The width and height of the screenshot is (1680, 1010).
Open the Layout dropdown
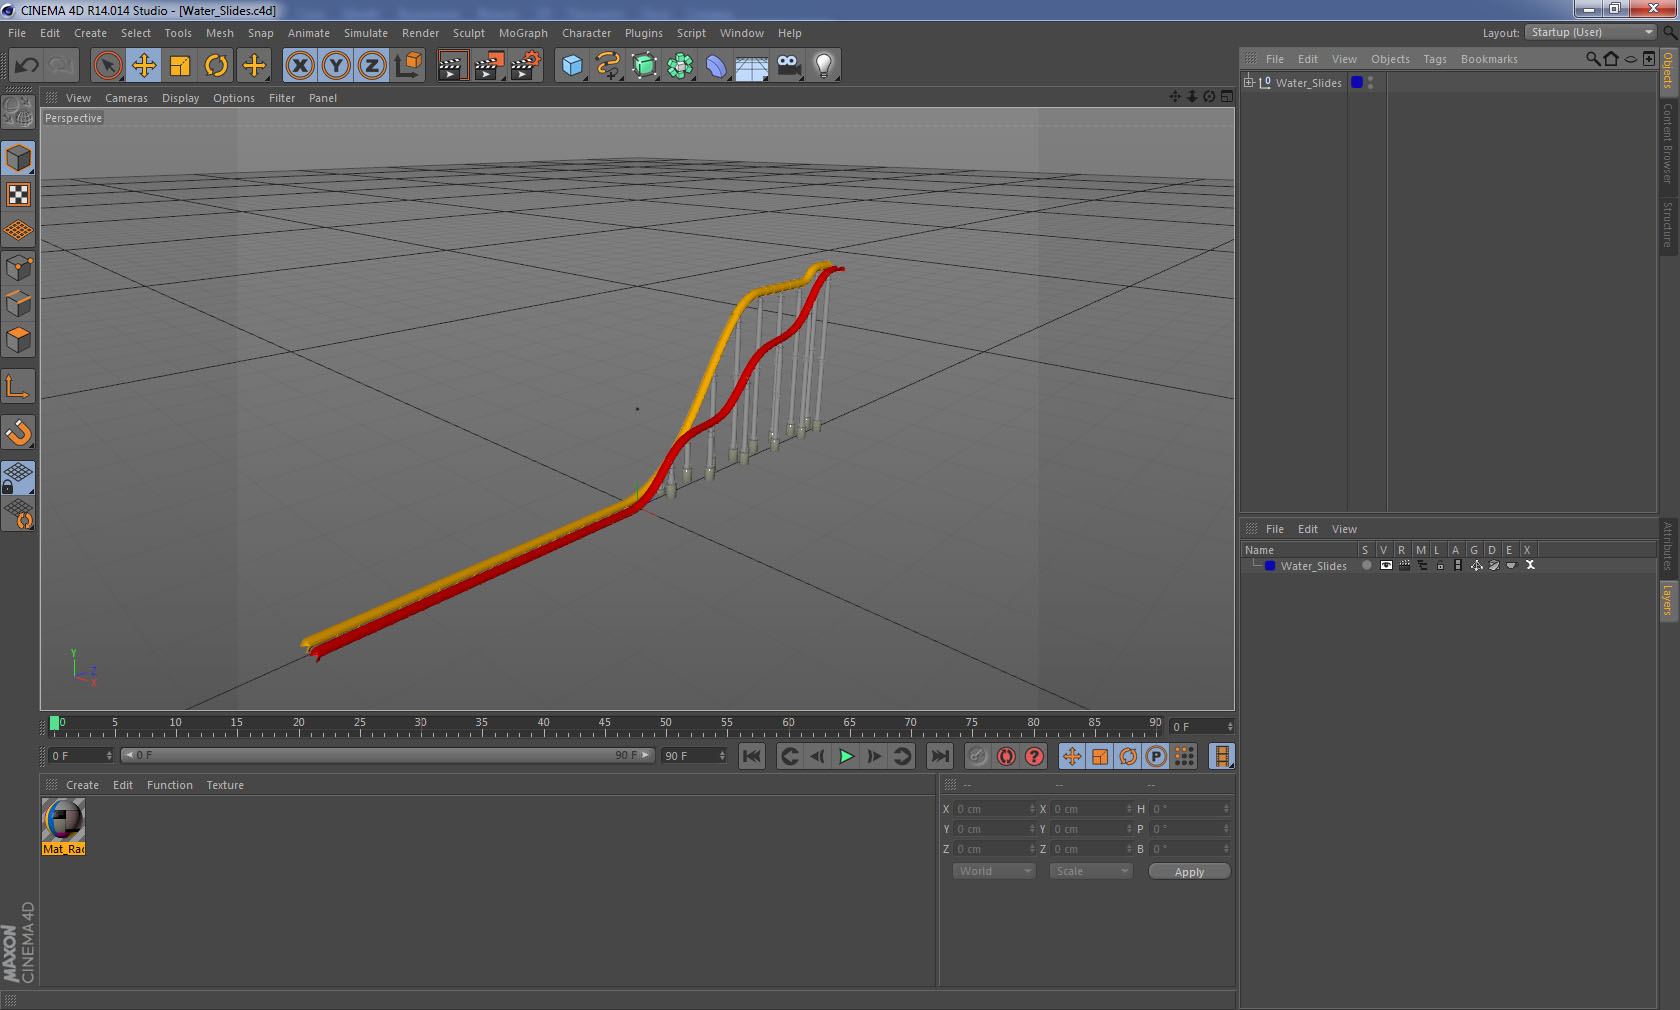click(x=1592, y=32)
